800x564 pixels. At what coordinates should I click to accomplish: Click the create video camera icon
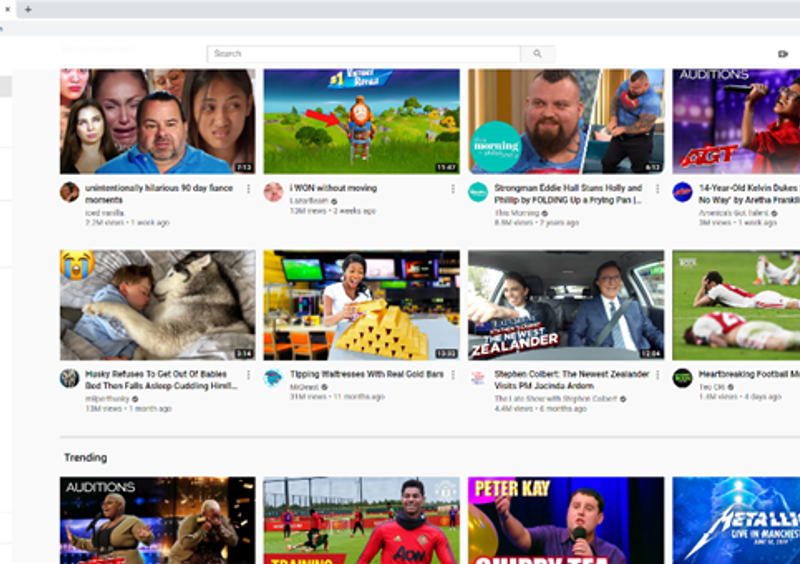tap(783, 54)
